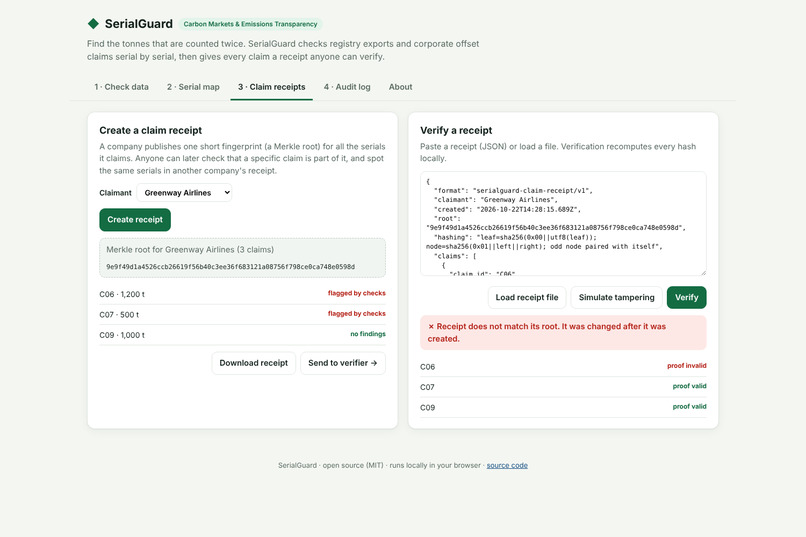Click C07 in the verify results list
Screen dimensions: 806x537
click(x=427, y=387)
